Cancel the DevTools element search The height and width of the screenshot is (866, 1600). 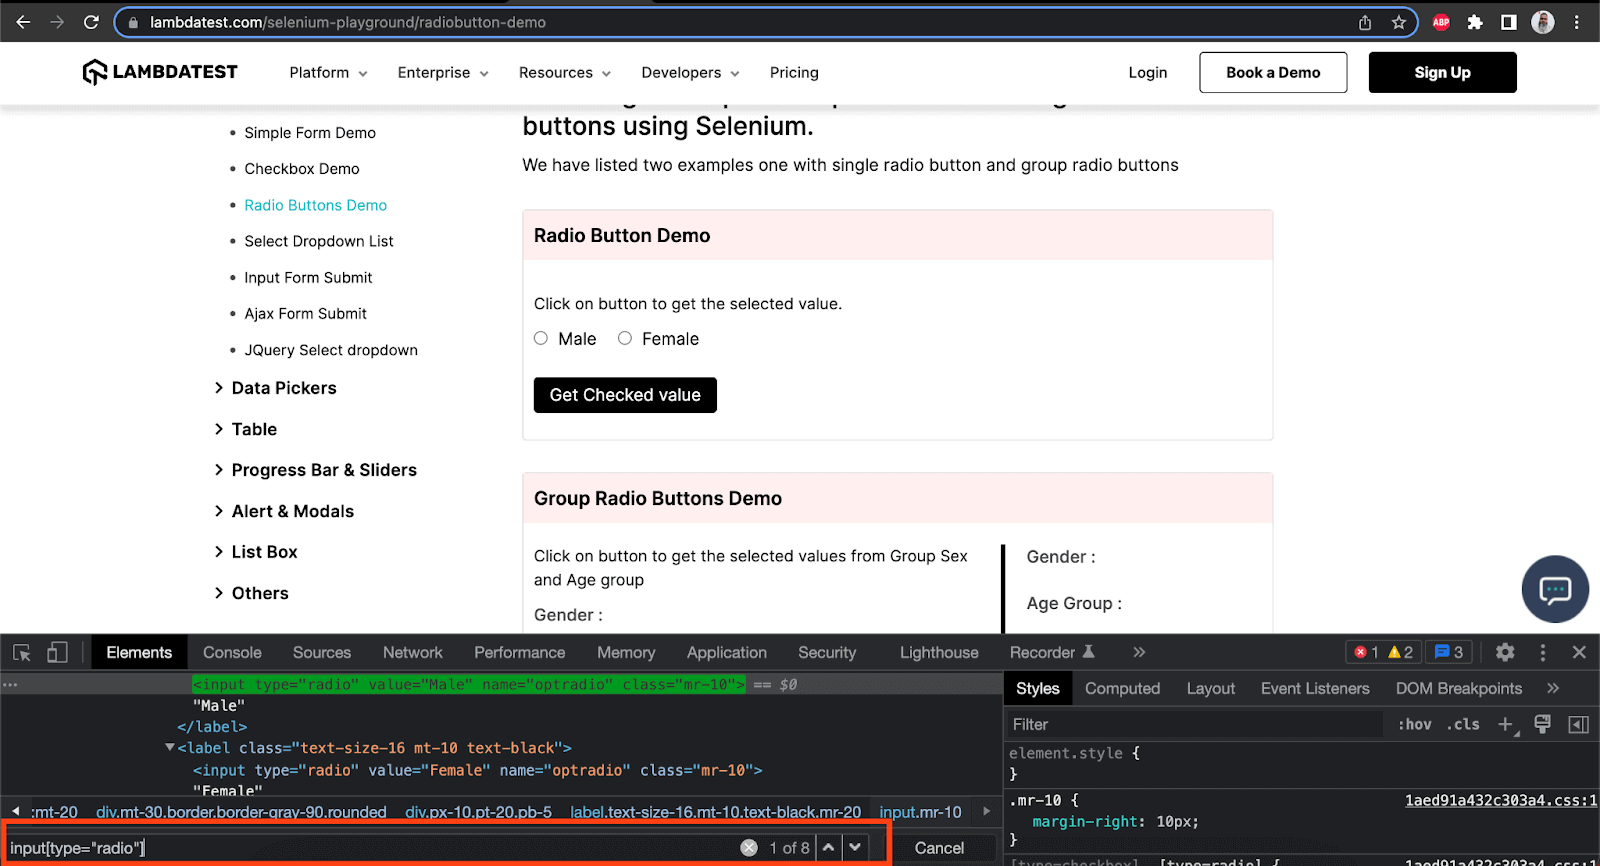(x=939, y=848)
